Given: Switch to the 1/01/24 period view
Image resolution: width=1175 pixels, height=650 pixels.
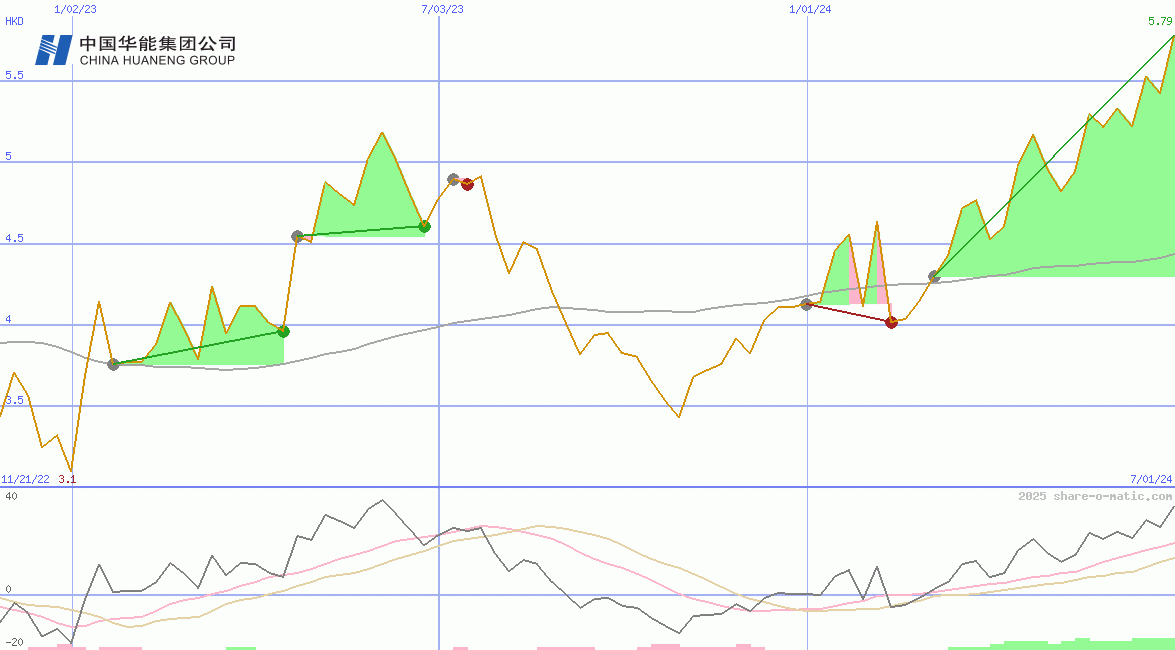Looking at the screenshot, I should click(808, 10).
